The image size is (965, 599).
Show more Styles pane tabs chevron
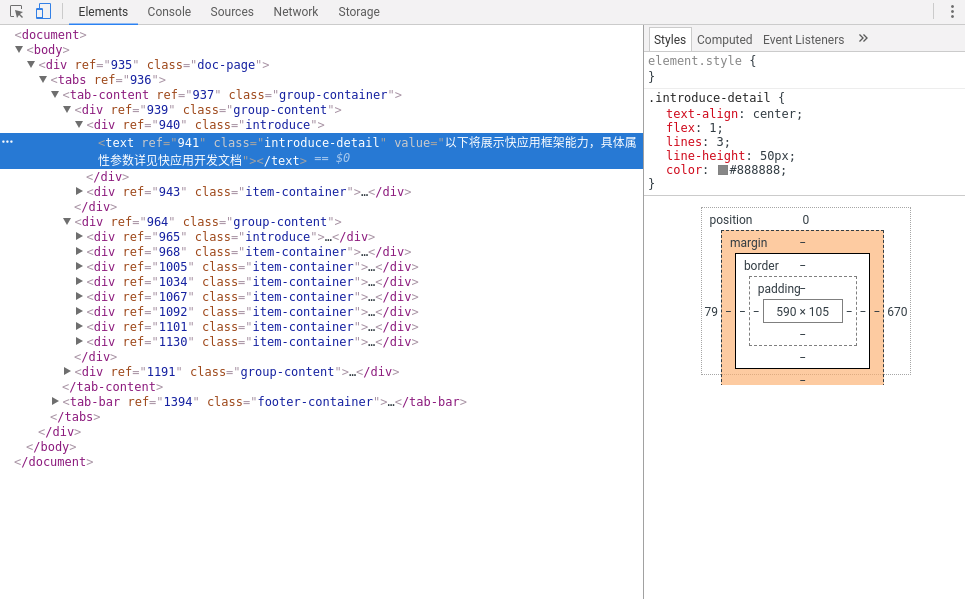[863, 39]
